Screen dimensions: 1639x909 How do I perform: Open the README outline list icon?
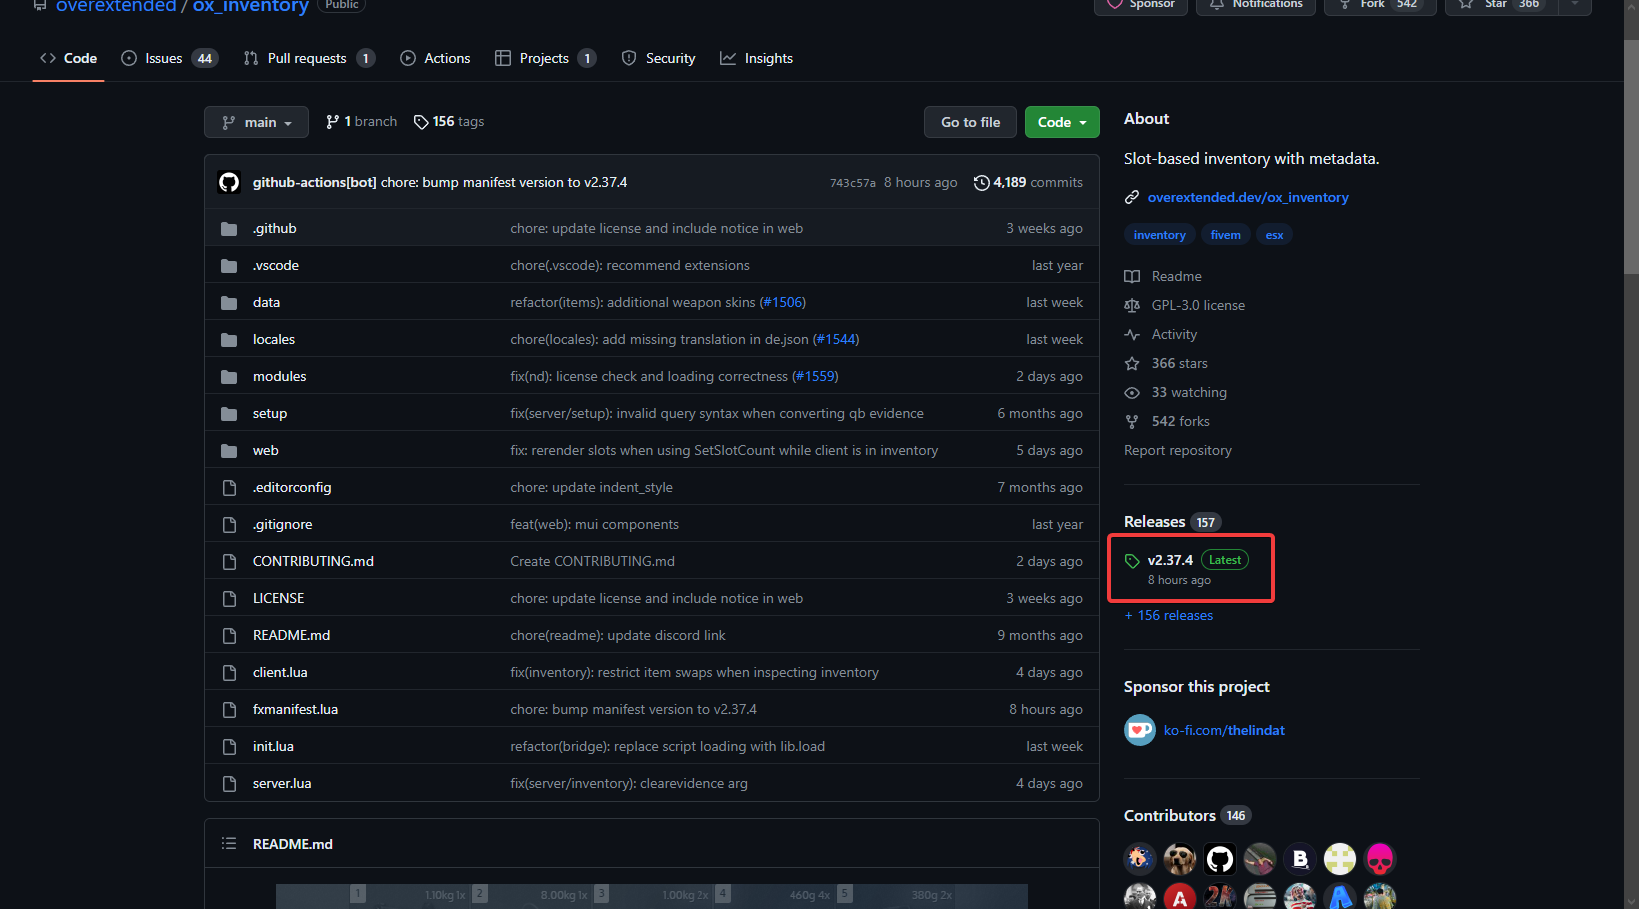click(x=229, y=844)
